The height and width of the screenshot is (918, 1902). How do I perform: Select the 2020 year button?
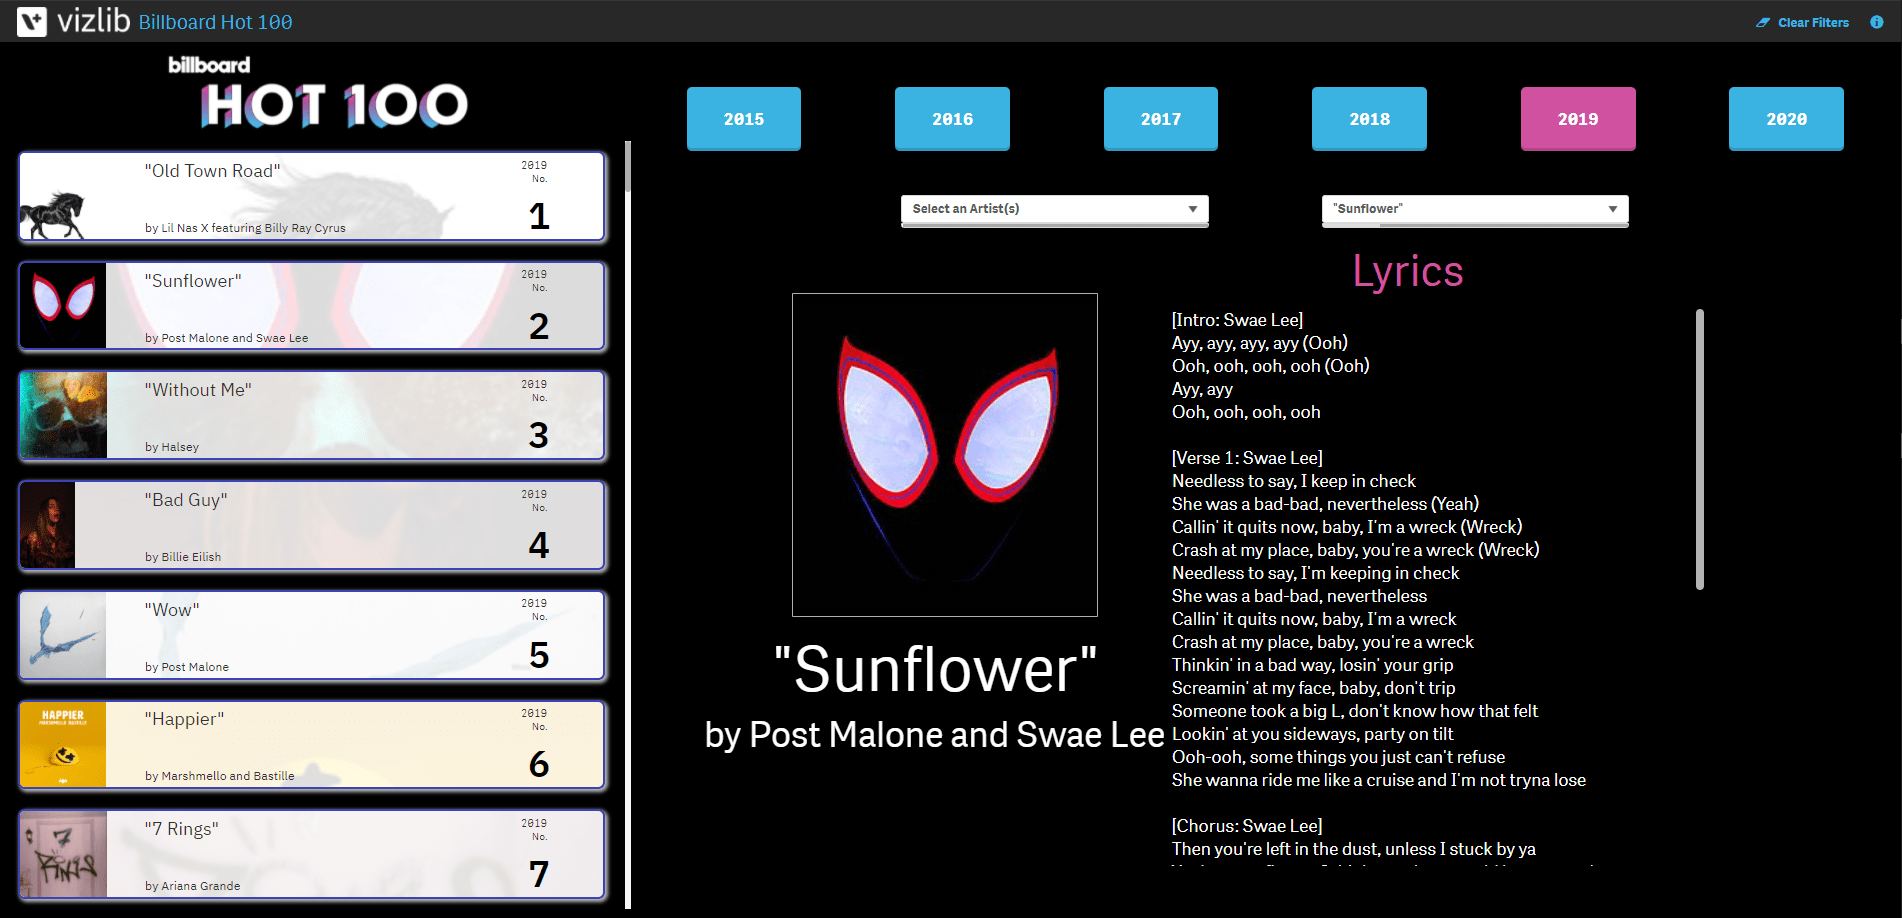point(1786,119)
